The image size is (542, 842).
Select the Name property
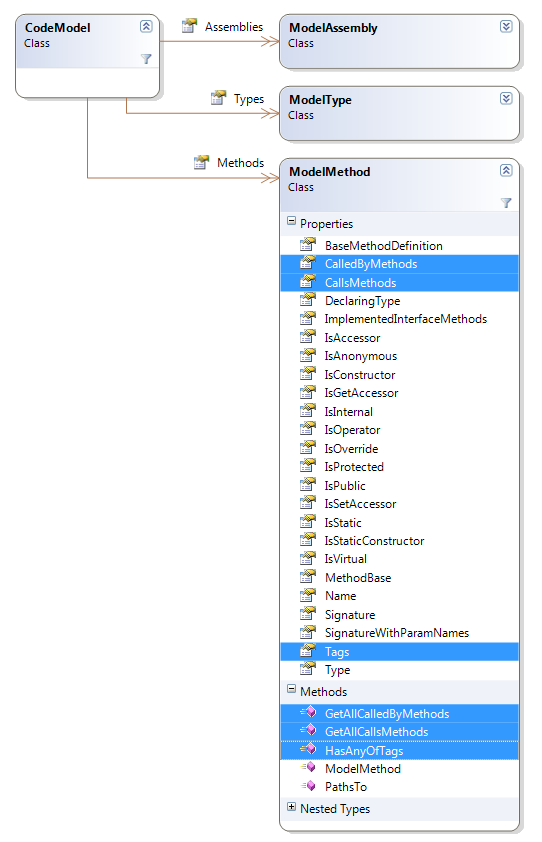[x=399, y=596]
